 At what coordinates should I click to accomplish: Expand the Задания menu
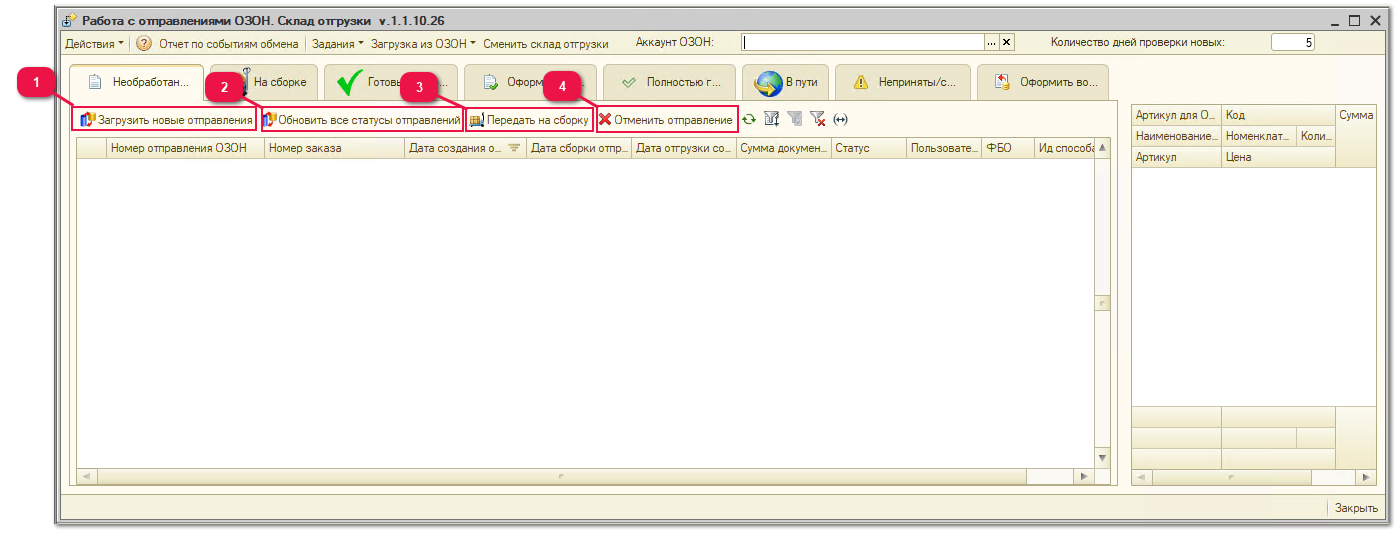pos(337,44)
